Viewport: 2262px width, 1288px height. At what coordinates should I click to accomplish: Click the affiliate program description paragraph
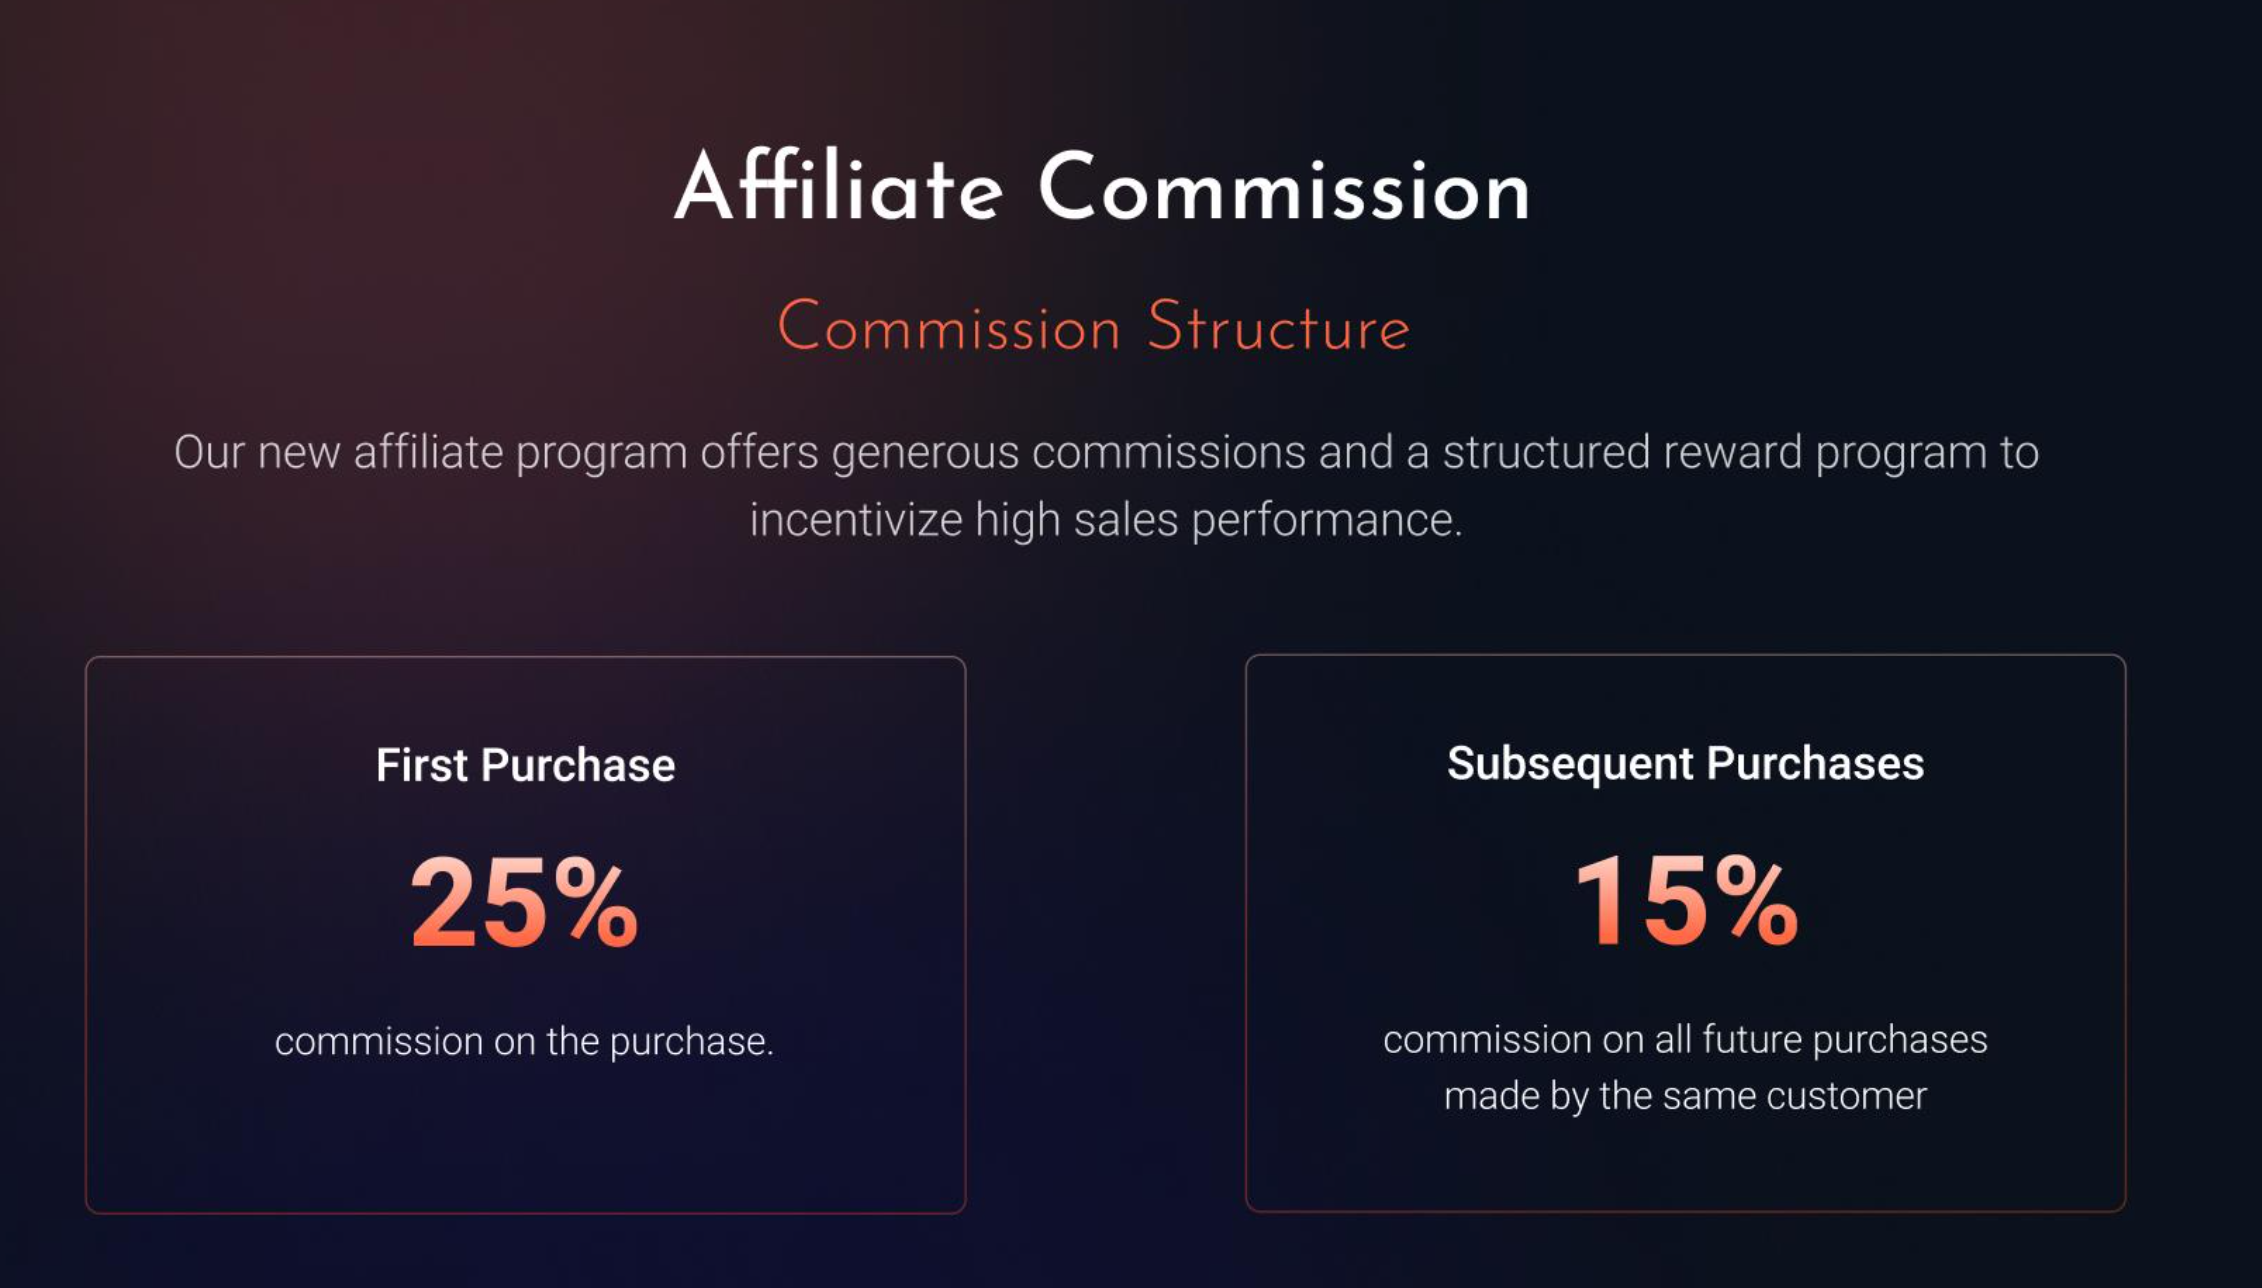coord(1106,486)
